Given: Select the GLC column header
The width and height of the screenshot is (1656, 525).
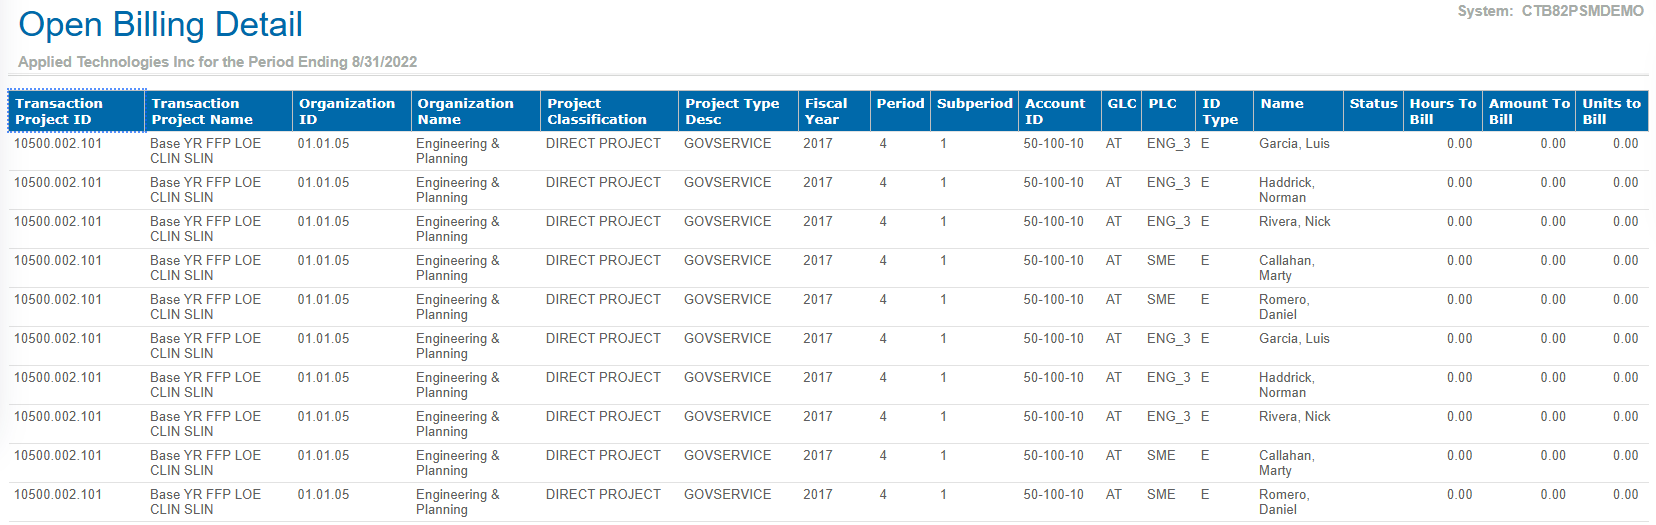Looking at the screenshot, I should tap(1122, 104).
